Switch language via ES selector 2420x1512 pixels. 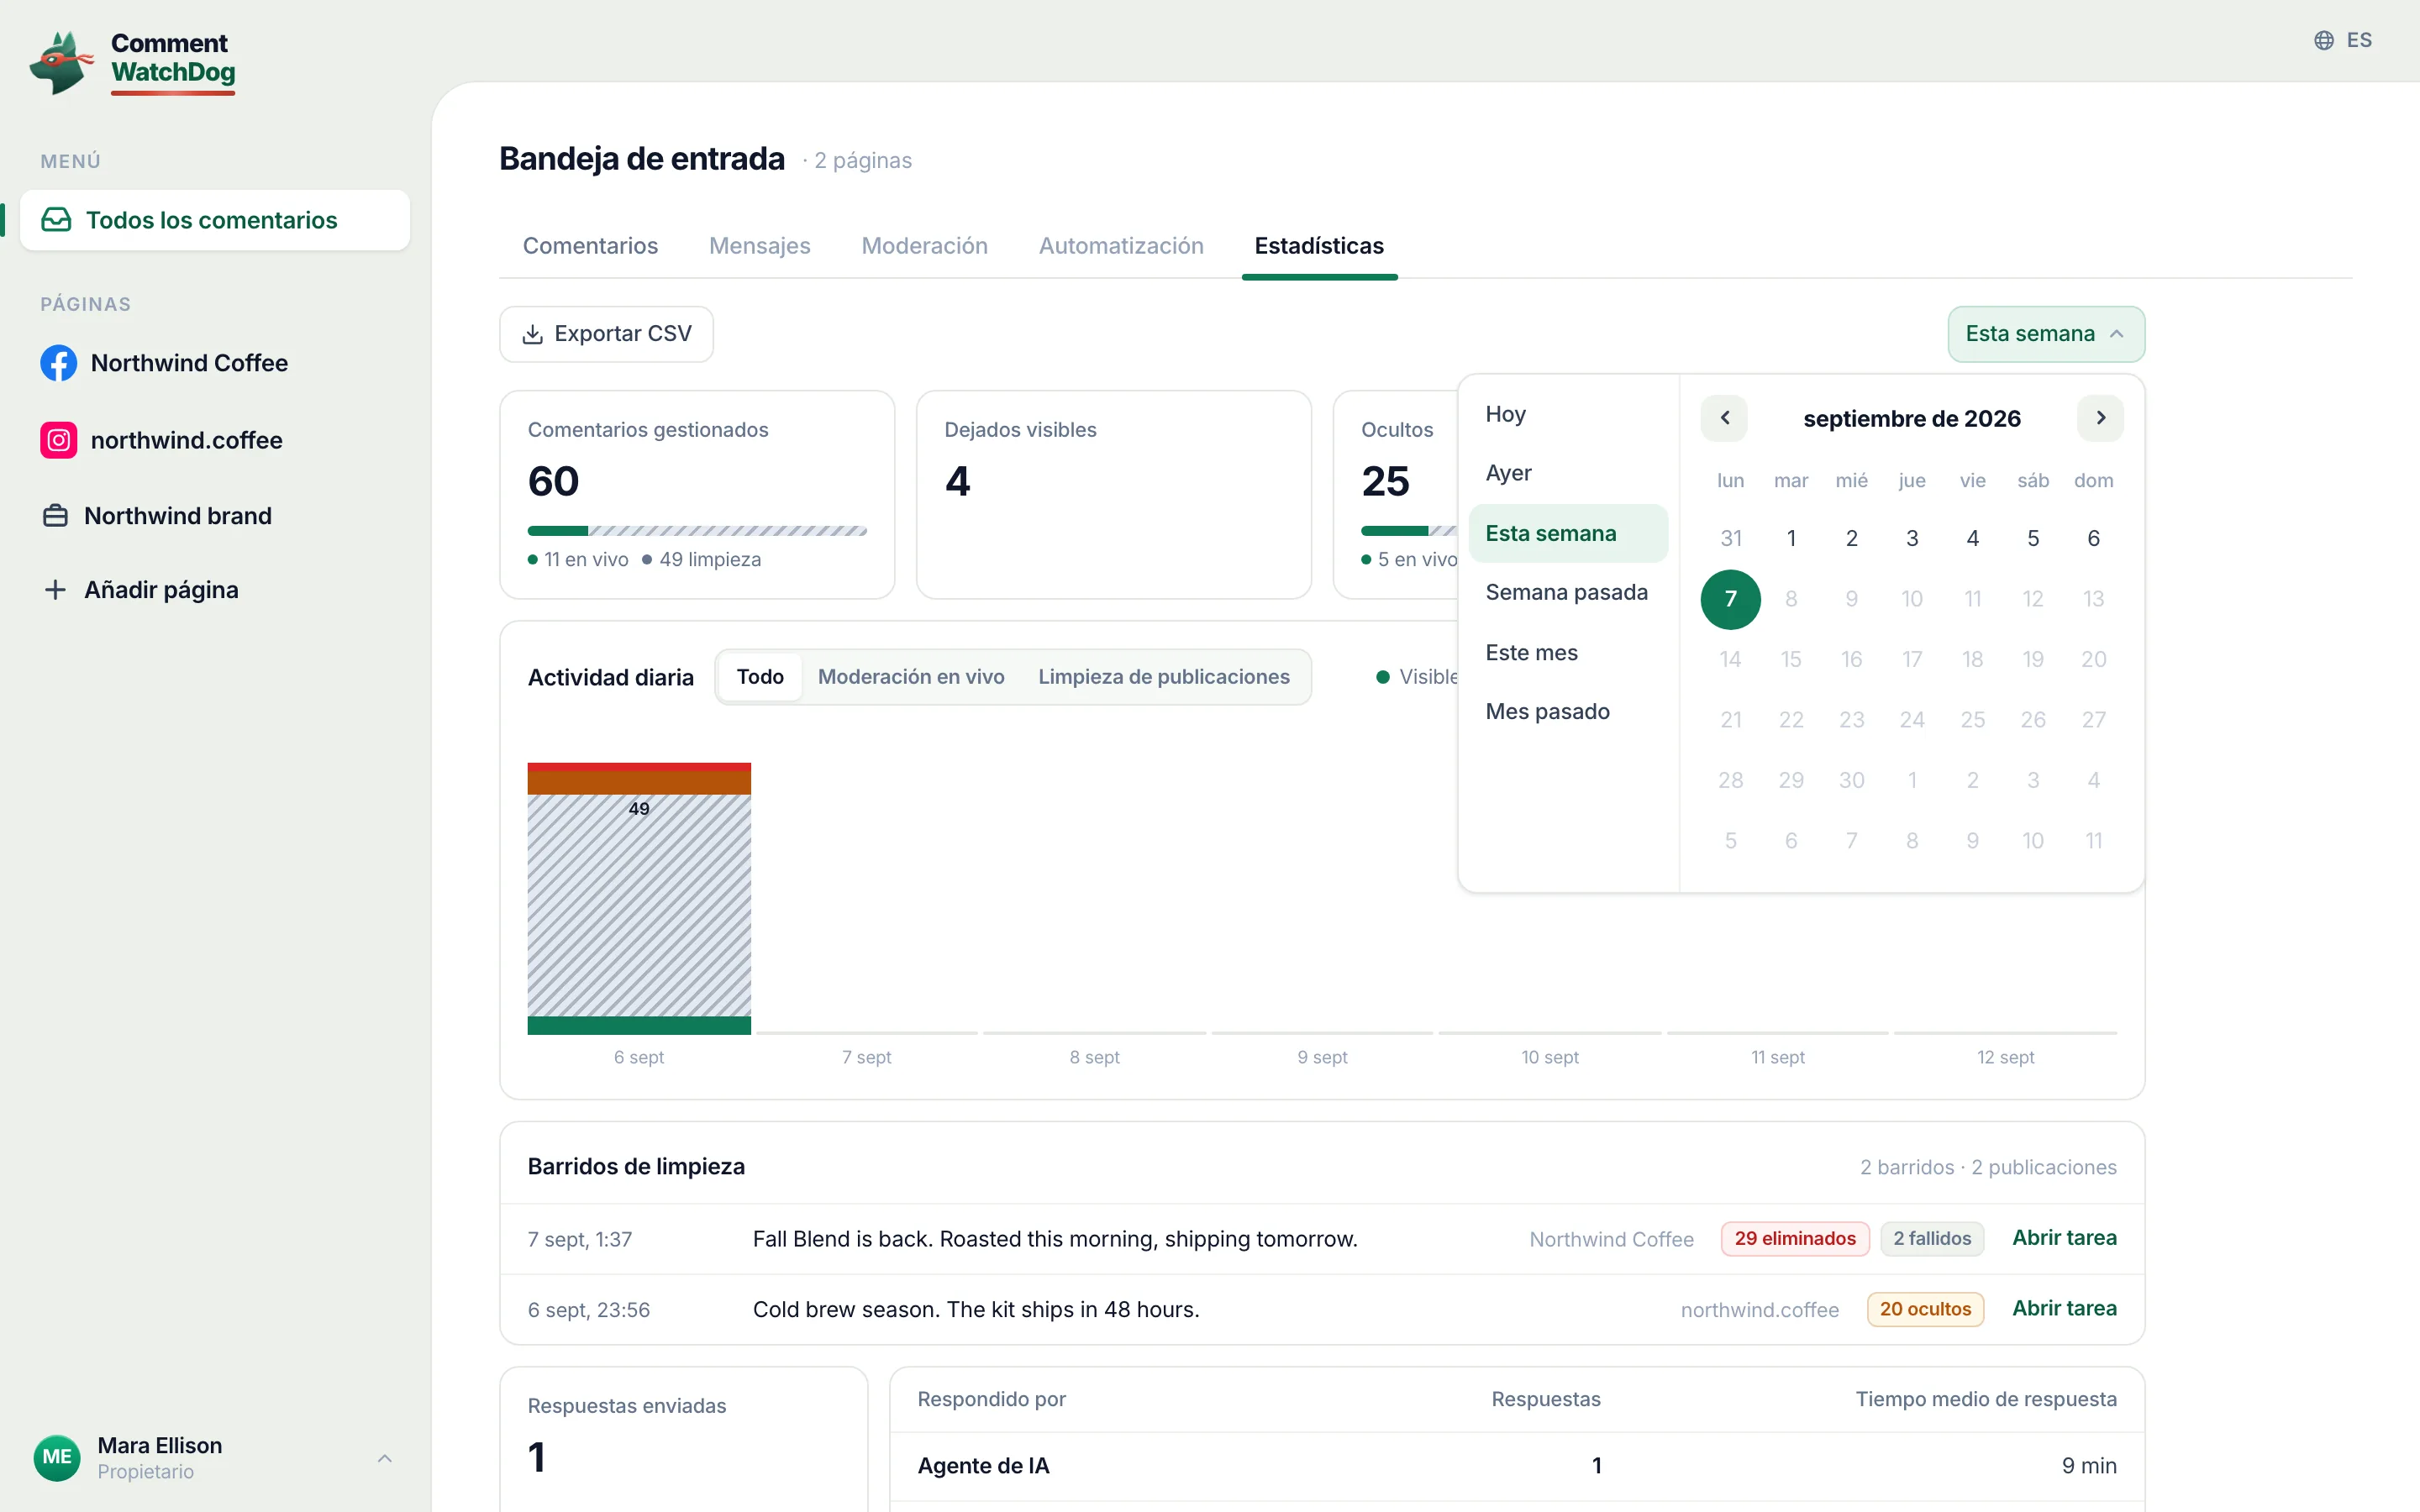pos(2343,40)
